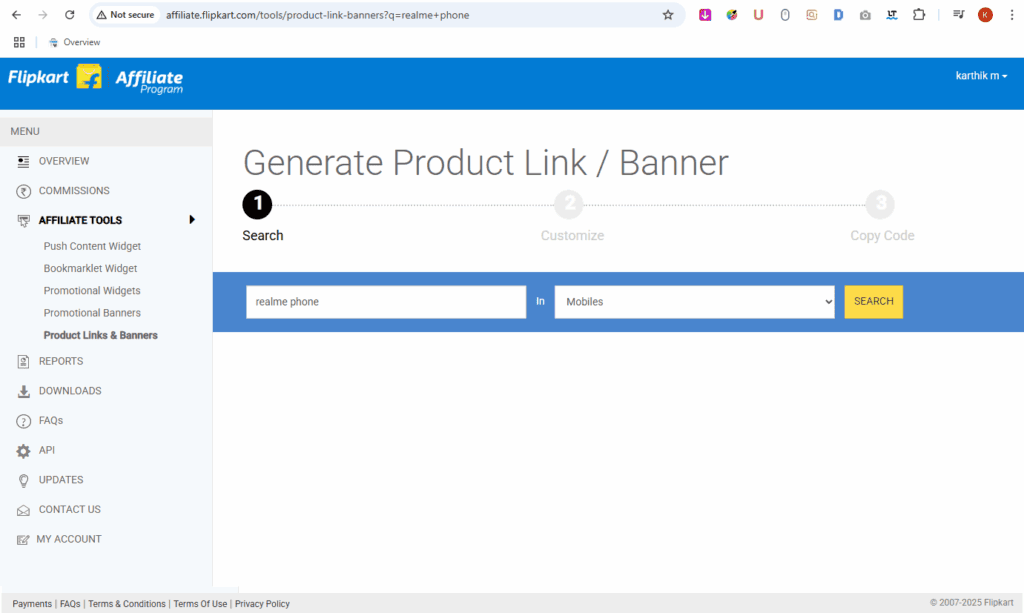Screen dimensions: 1024x613
Task: Open the Extensions puzzle icon
Action: [x=919, y=14]
